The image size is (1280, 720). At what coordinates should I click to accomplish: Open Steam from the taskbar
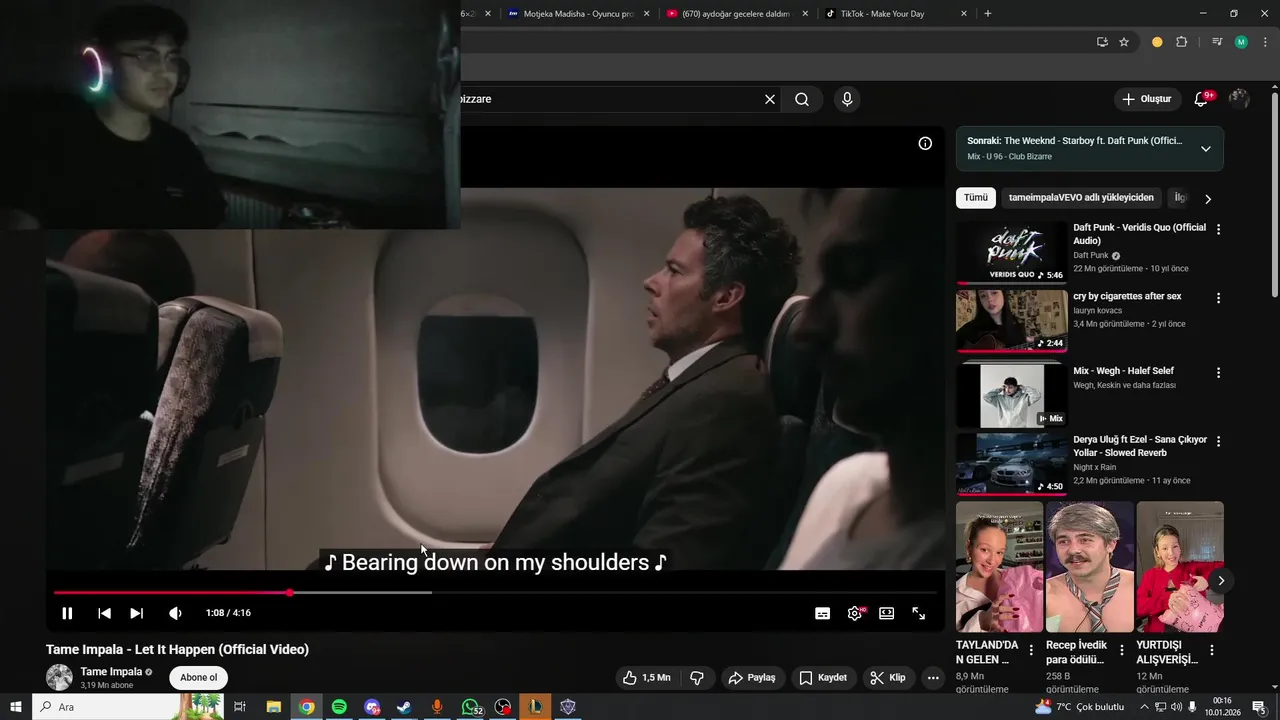pyautogui.click(x=404, y=707)
